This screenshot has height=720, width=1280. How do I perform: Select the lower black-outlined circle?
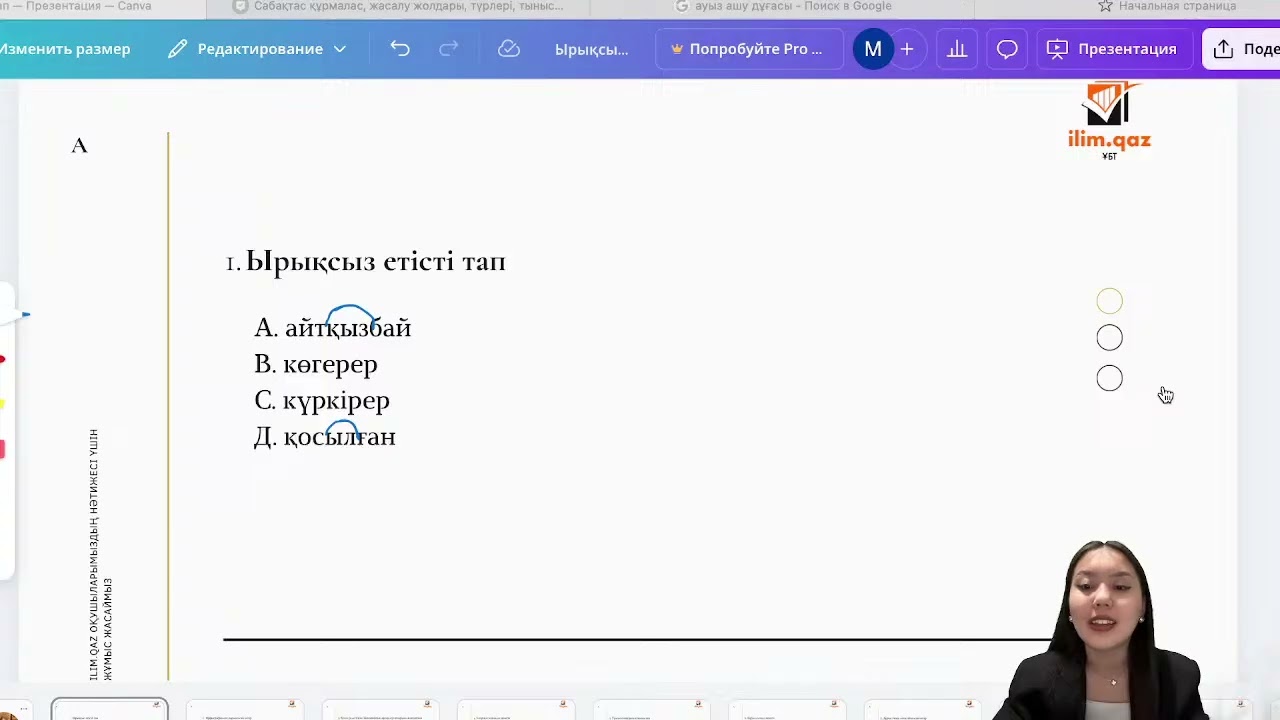pyautogui.click(x=1109, y=378)
